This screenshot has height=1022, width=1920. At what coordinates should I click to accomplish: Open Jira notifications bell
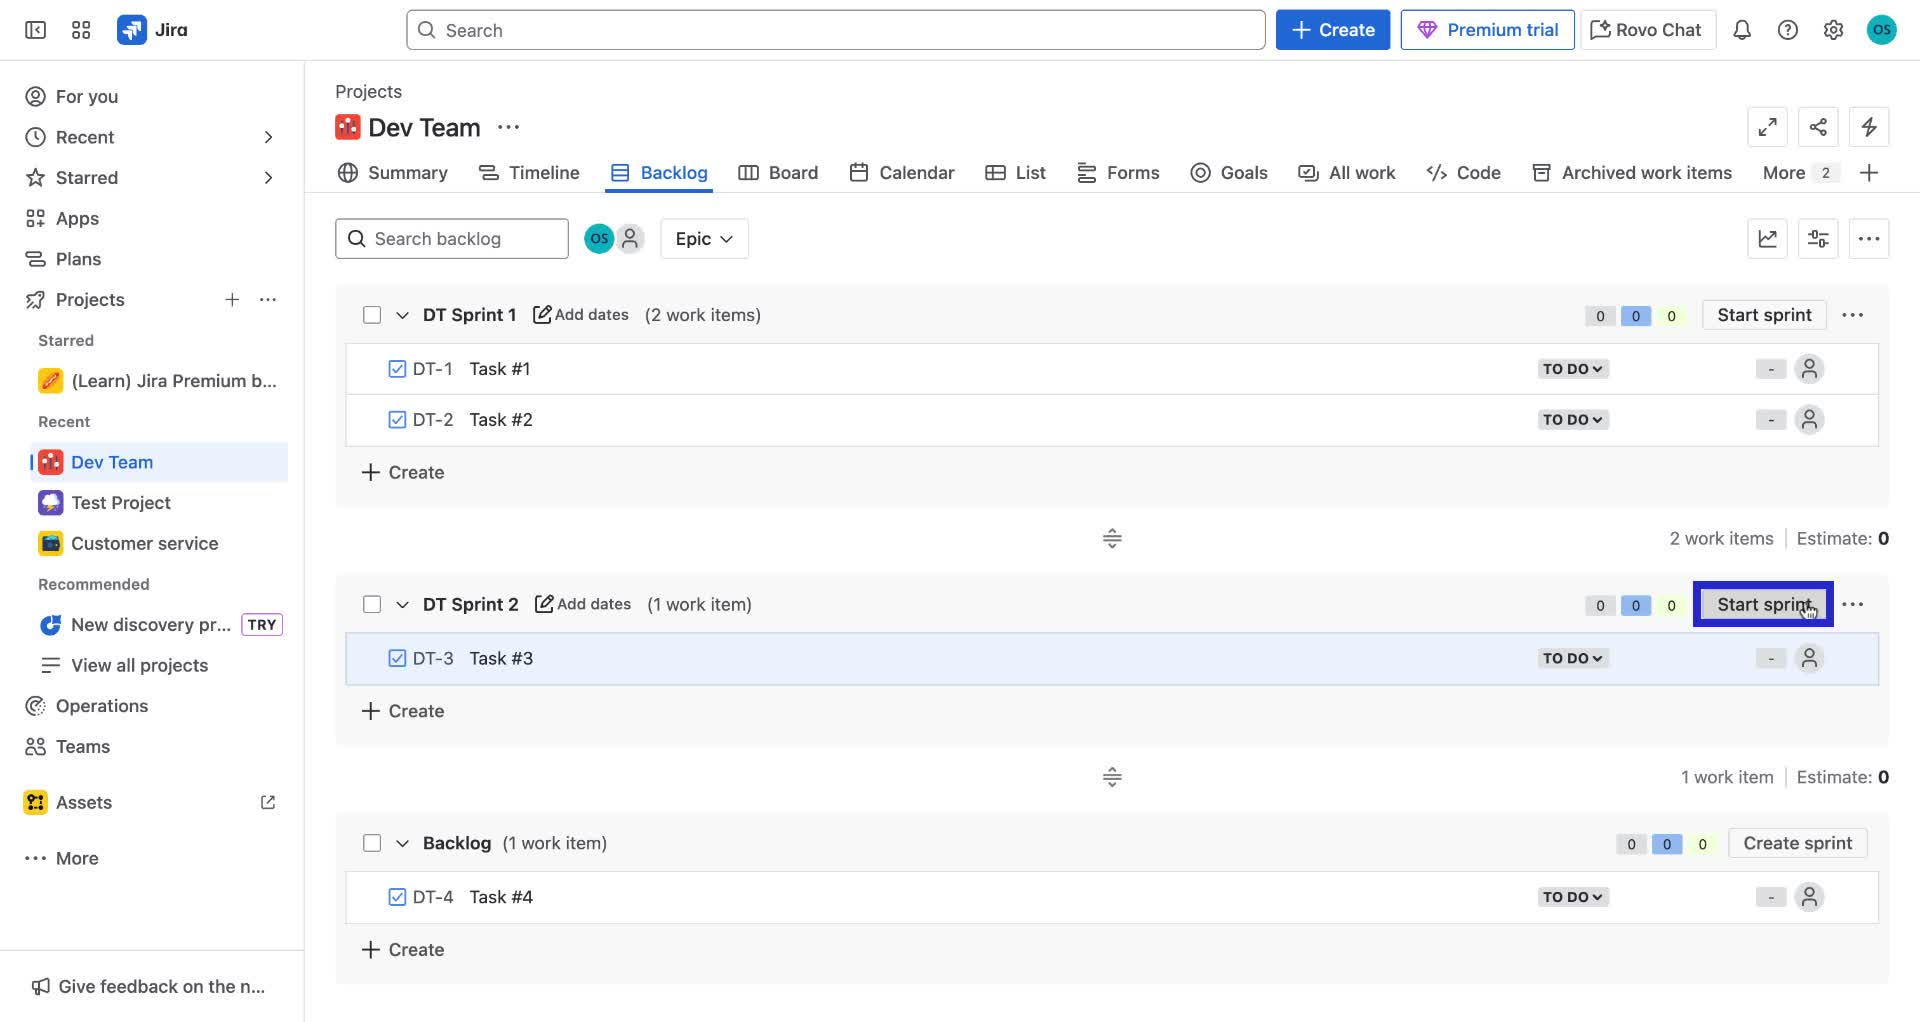point(1742,29)
